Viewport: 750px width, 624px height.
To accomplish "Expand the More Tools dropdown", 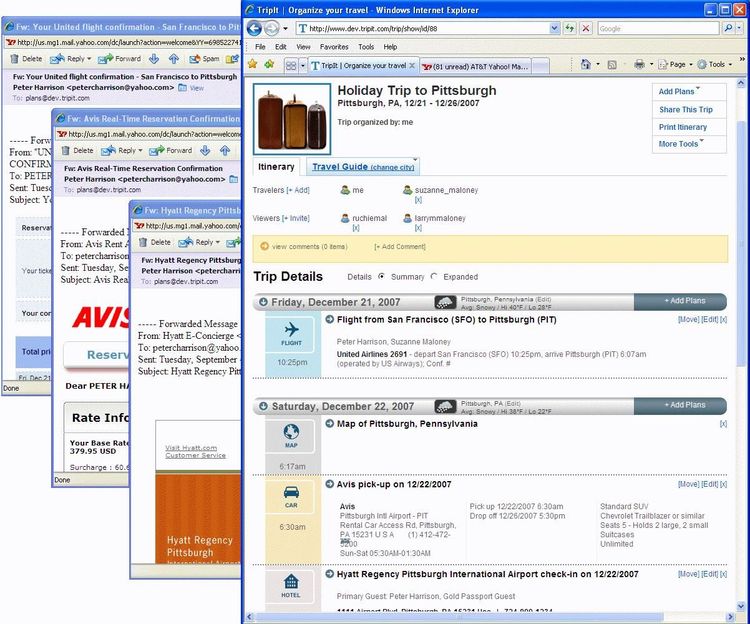I will tap(681, 144).
